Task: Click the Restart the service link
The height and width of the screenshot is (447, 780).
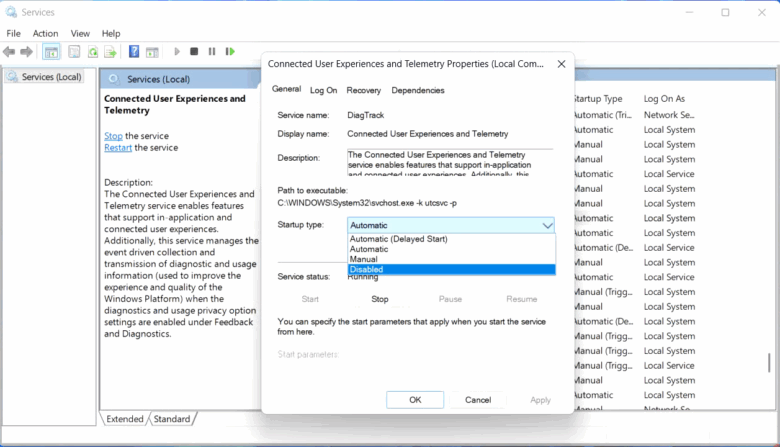Action: 118,148
